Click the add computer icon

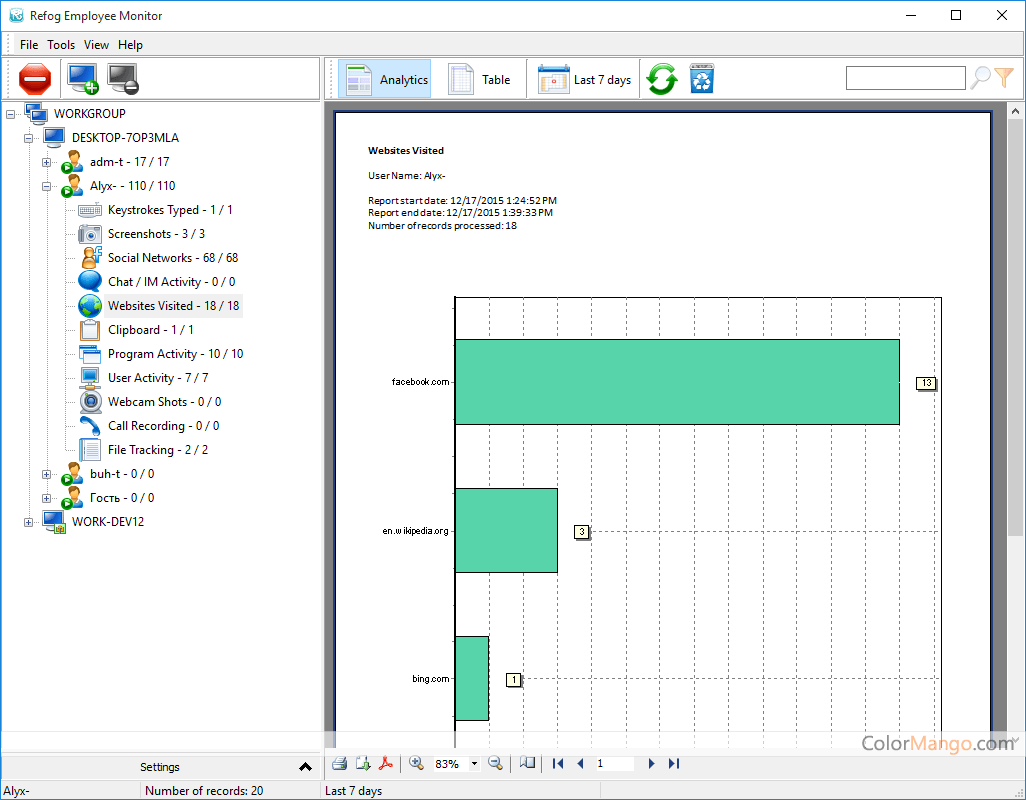[x=82, y=79]
